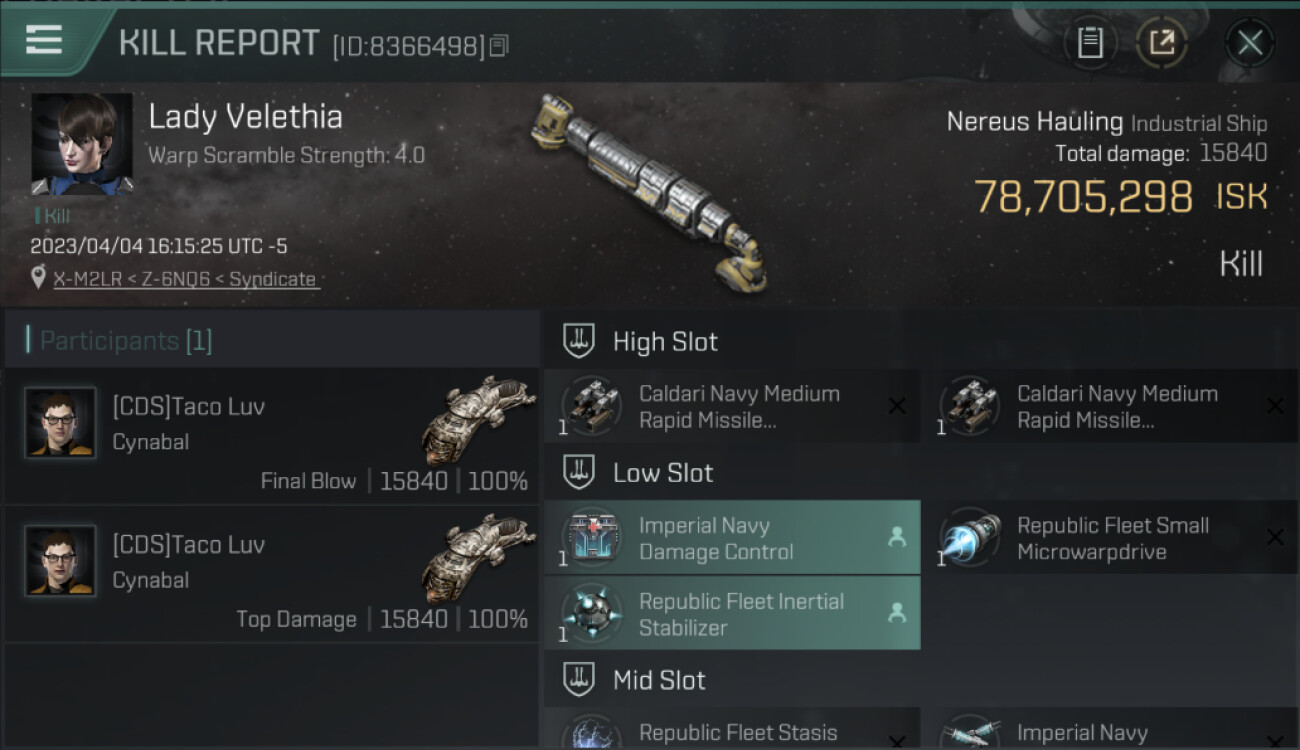Select the Imperial Navy Damage Control module
The image size is (1300, 750).
(x=732, y=538)
